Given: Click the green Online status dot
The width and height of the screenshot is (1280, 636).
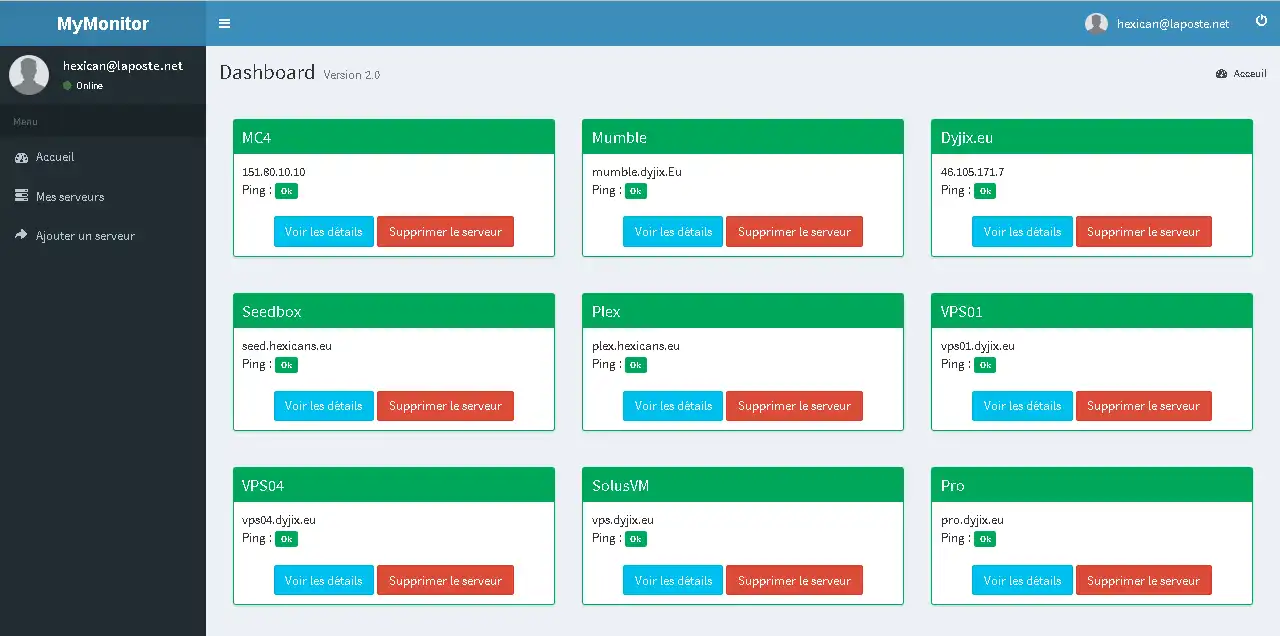Looking at the screenshot, I should [67, 86].
